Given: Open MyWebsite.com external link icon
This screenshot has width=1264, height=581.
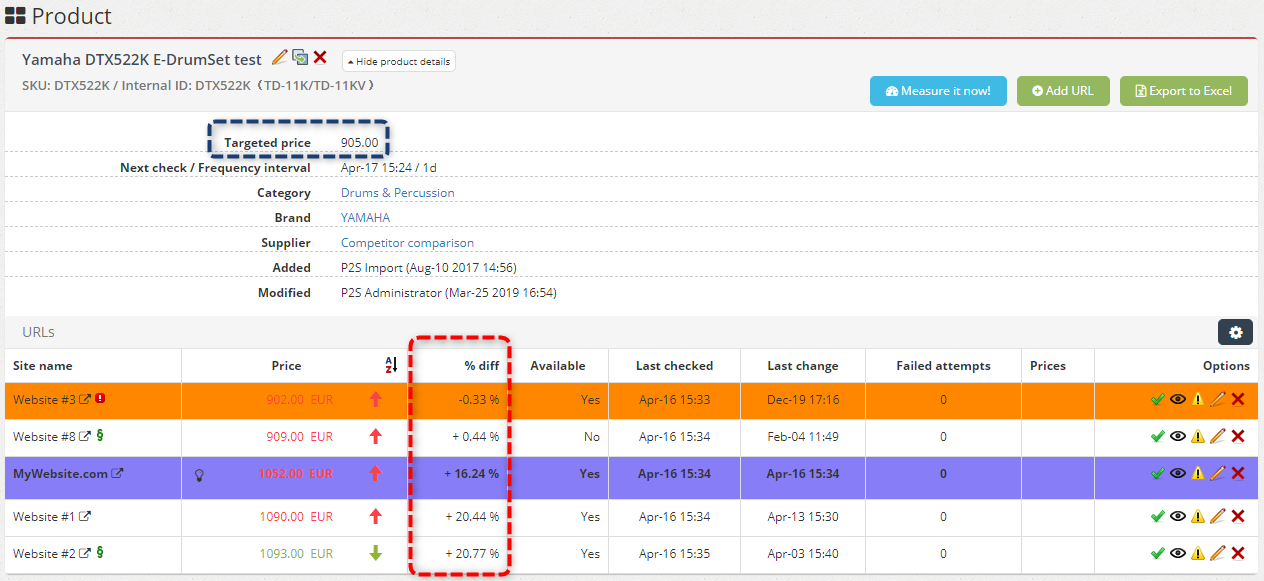Looking at the screenshot, I should pyautogui.click(x=117, y=474).
